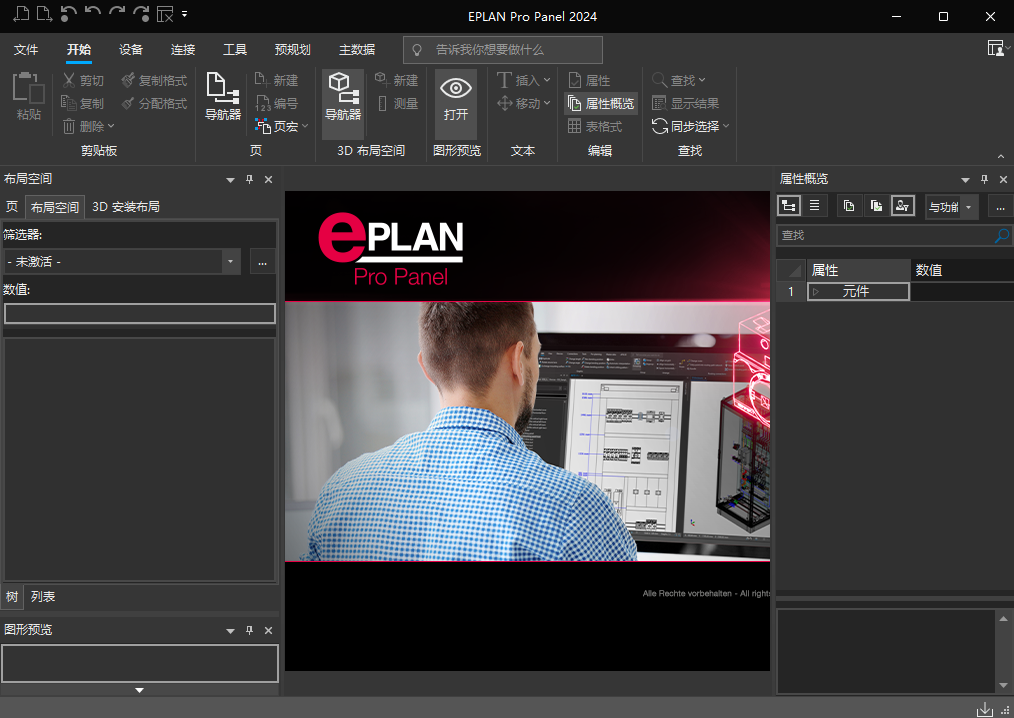Click the search magnifier in 属性概览

[1002, 236]
